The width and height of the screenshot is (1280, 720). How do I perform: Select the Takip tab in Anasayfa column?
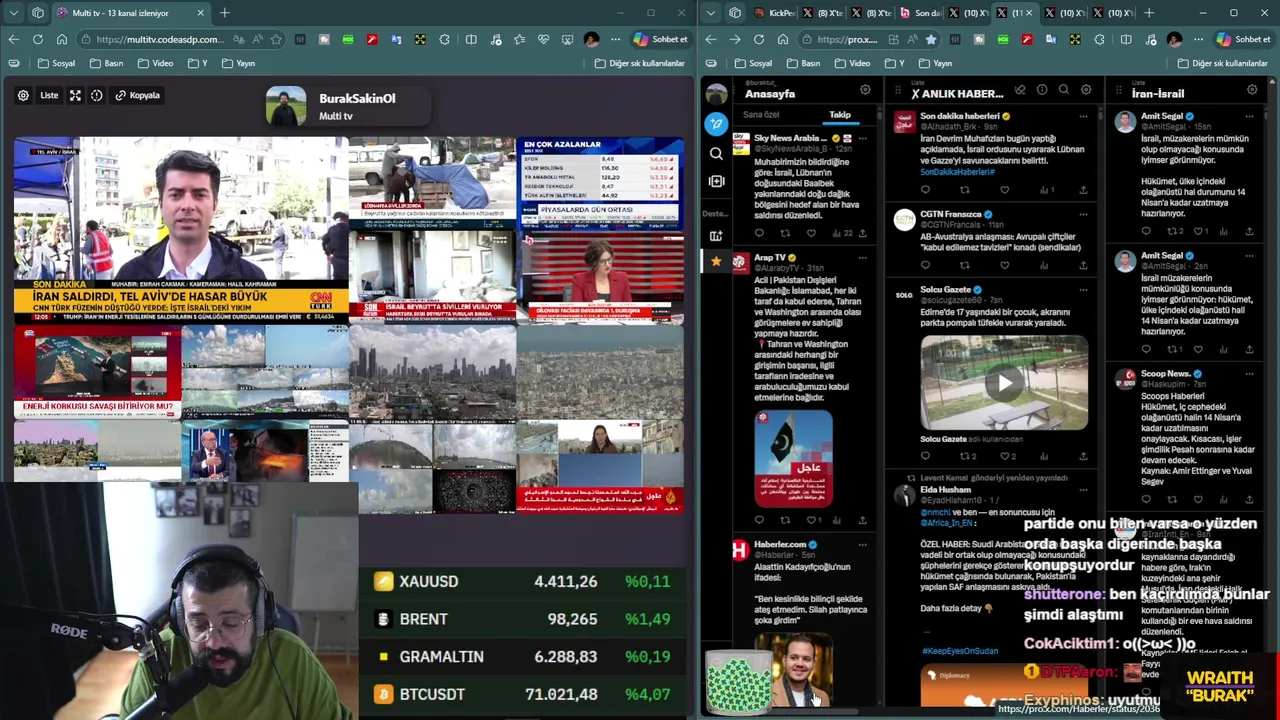(x=840, y=114)
